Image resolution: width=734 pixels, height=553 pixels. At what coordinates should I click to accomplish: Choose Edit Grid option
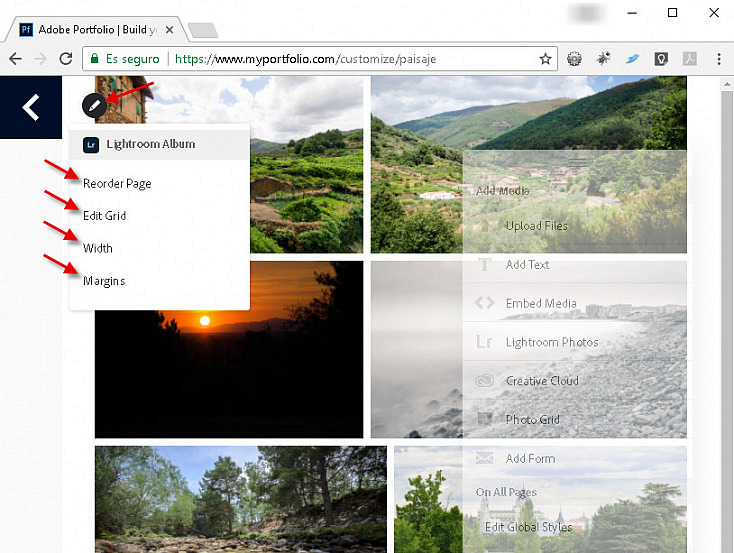pos(104,216)
